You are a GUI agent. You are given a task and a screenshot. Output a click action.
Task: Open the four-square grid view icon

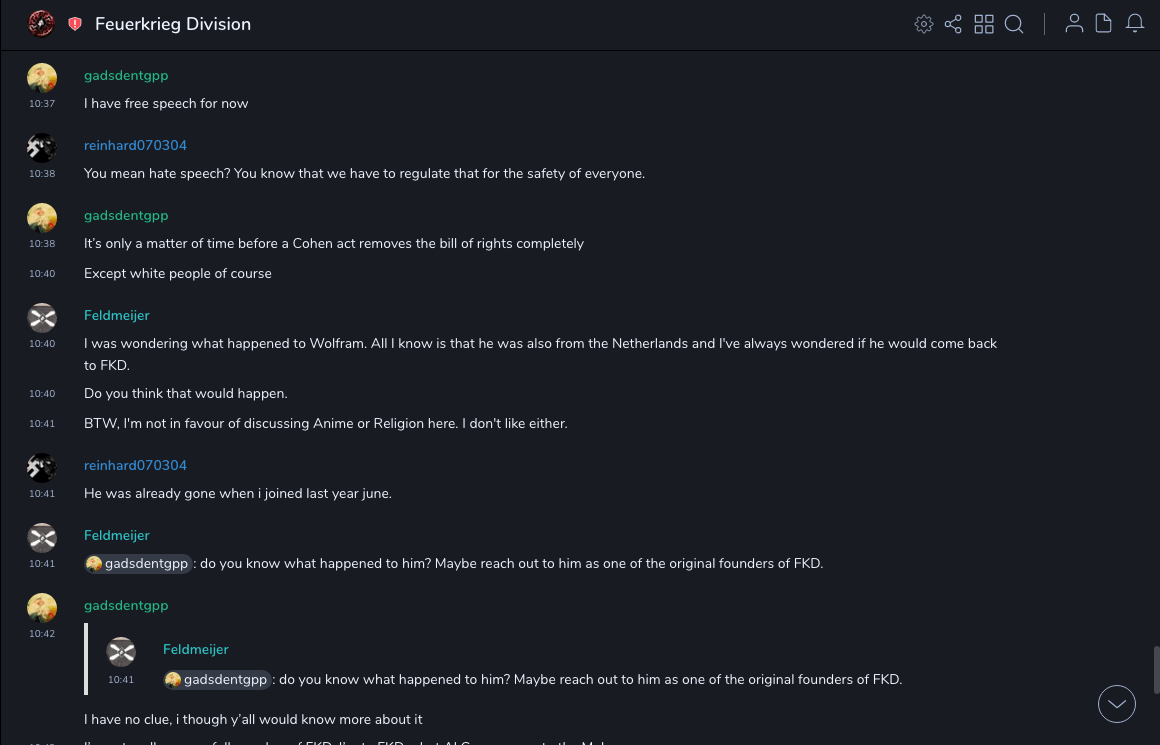pos(984,24)
